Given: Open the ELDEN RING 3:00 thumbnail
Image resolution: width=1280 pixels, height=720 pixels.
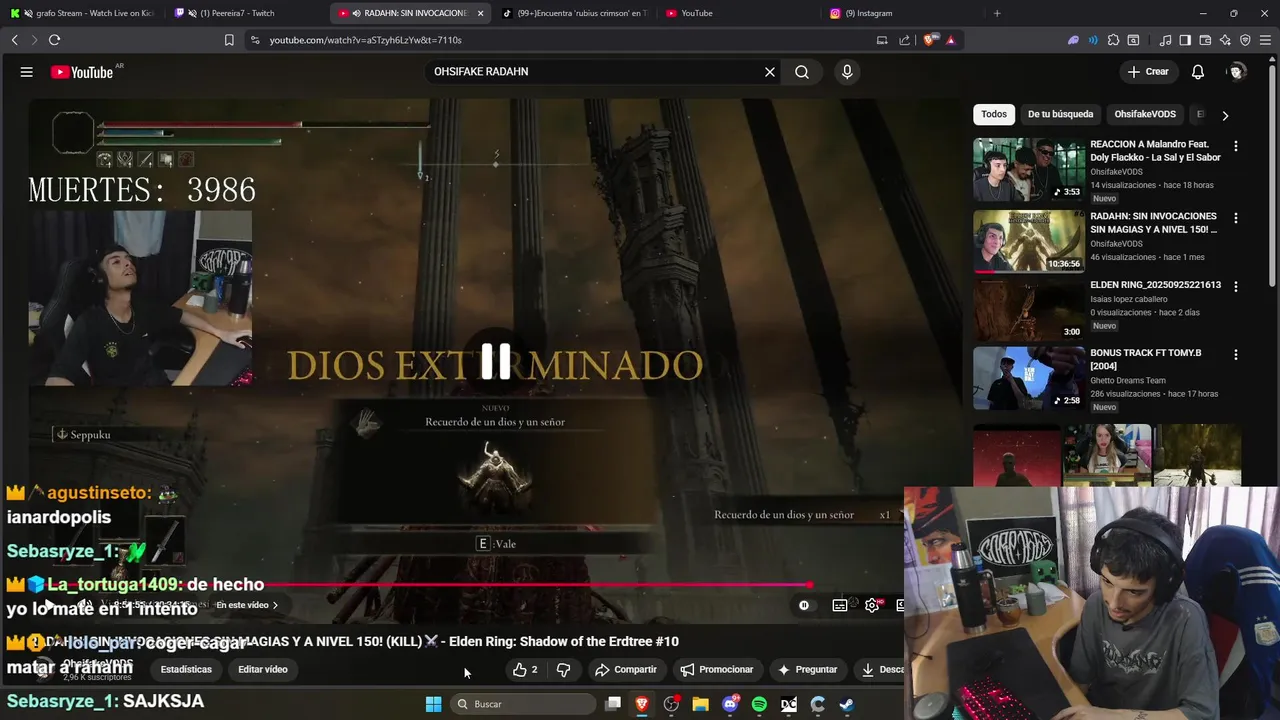Looking at the screenshot, I should [1029, 309].
